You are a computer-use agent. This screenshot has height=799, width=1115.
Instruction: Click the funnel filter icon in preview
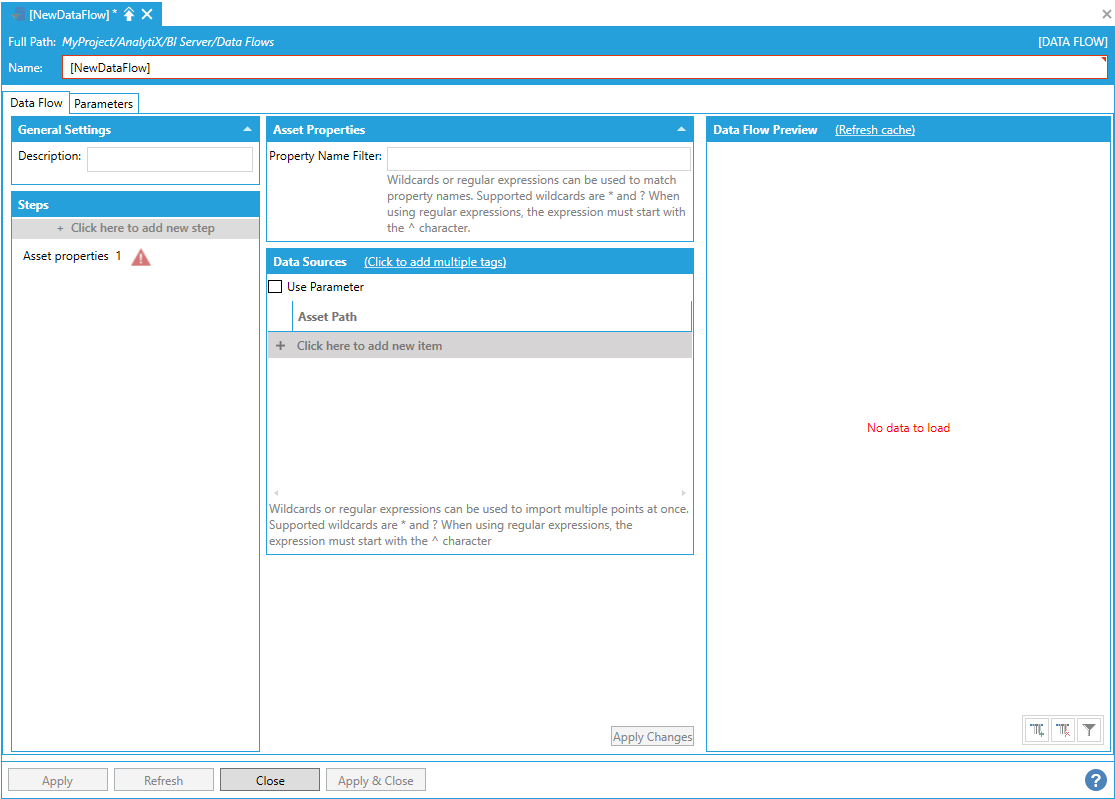tap(1089, 731)
